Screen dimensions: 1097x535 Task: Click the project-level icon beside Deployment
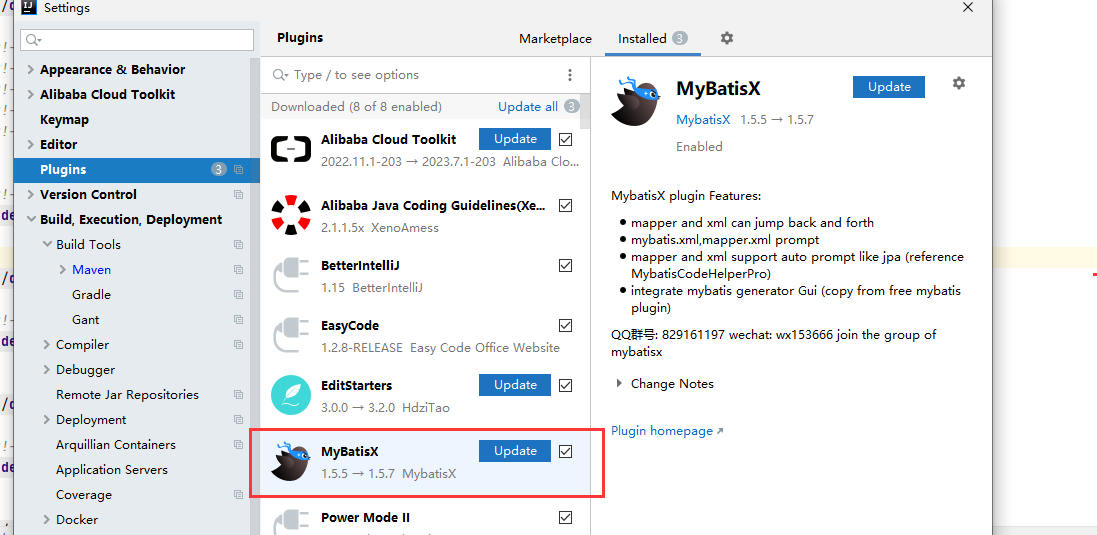click(239, 420)
